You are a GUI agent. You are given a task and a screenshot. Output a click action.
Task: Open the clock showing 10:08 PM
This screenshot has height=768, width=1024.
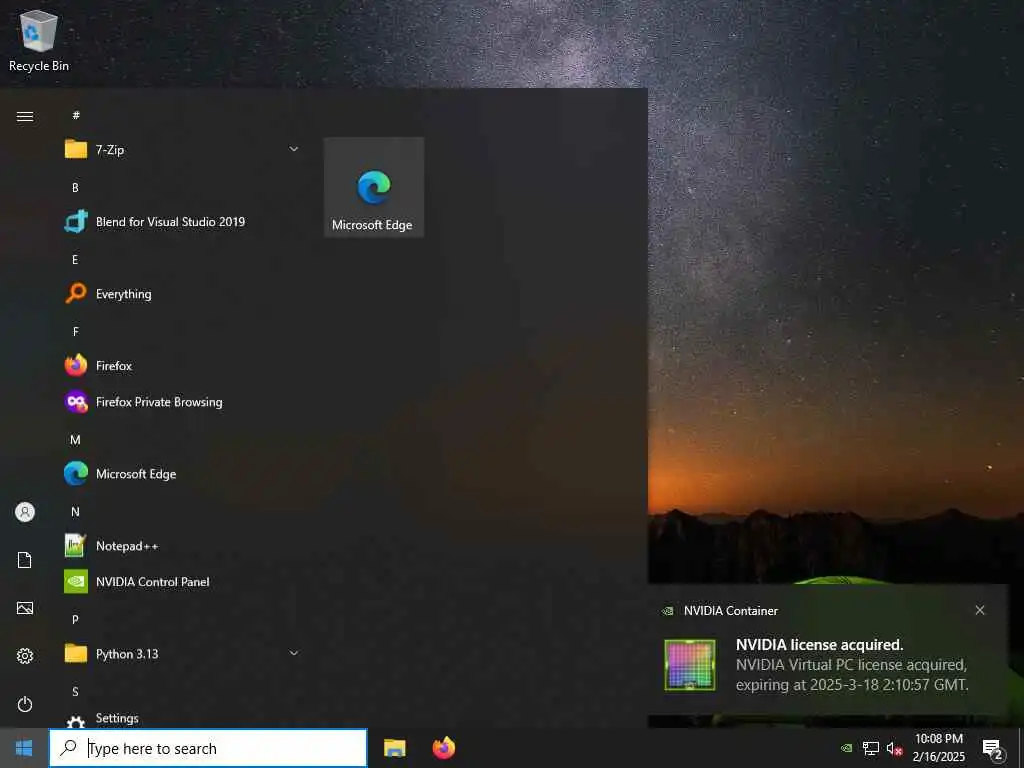pos(939,748)
